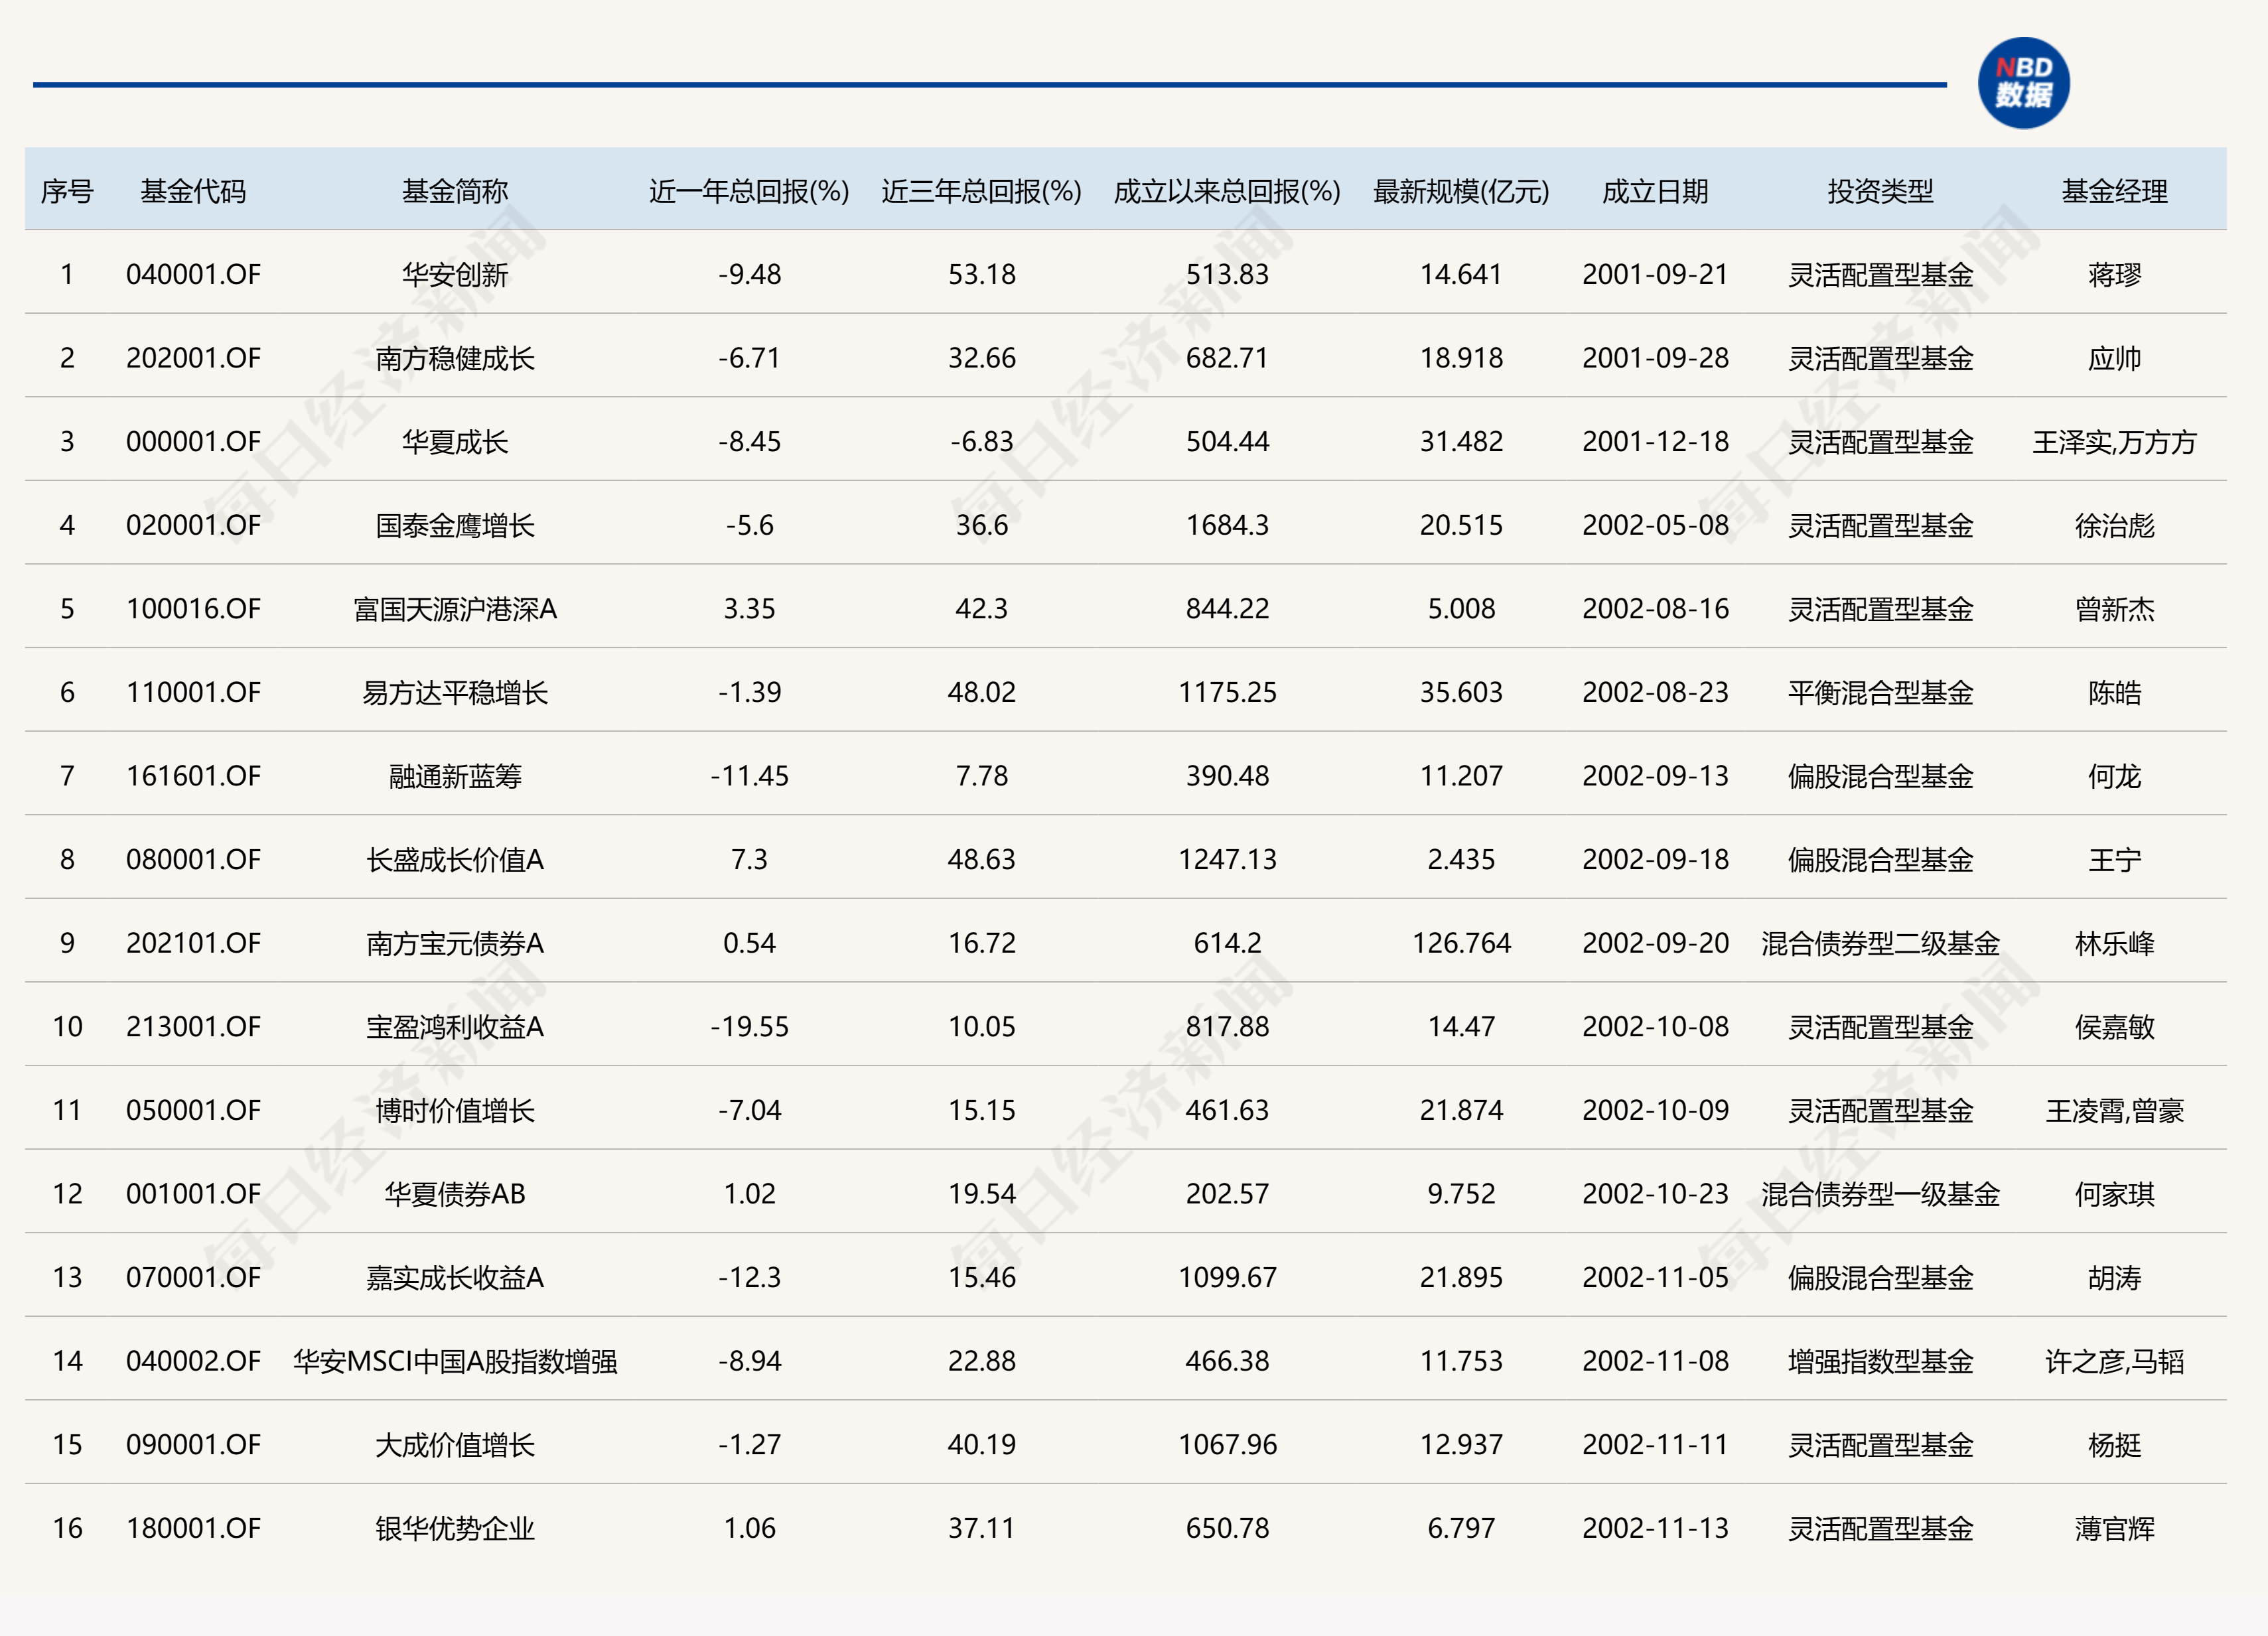Select the fund name 华安MSCI中国A股指数增强
The width and height of the screenshot is (2268, 1636).
[x=455, y=1361]
